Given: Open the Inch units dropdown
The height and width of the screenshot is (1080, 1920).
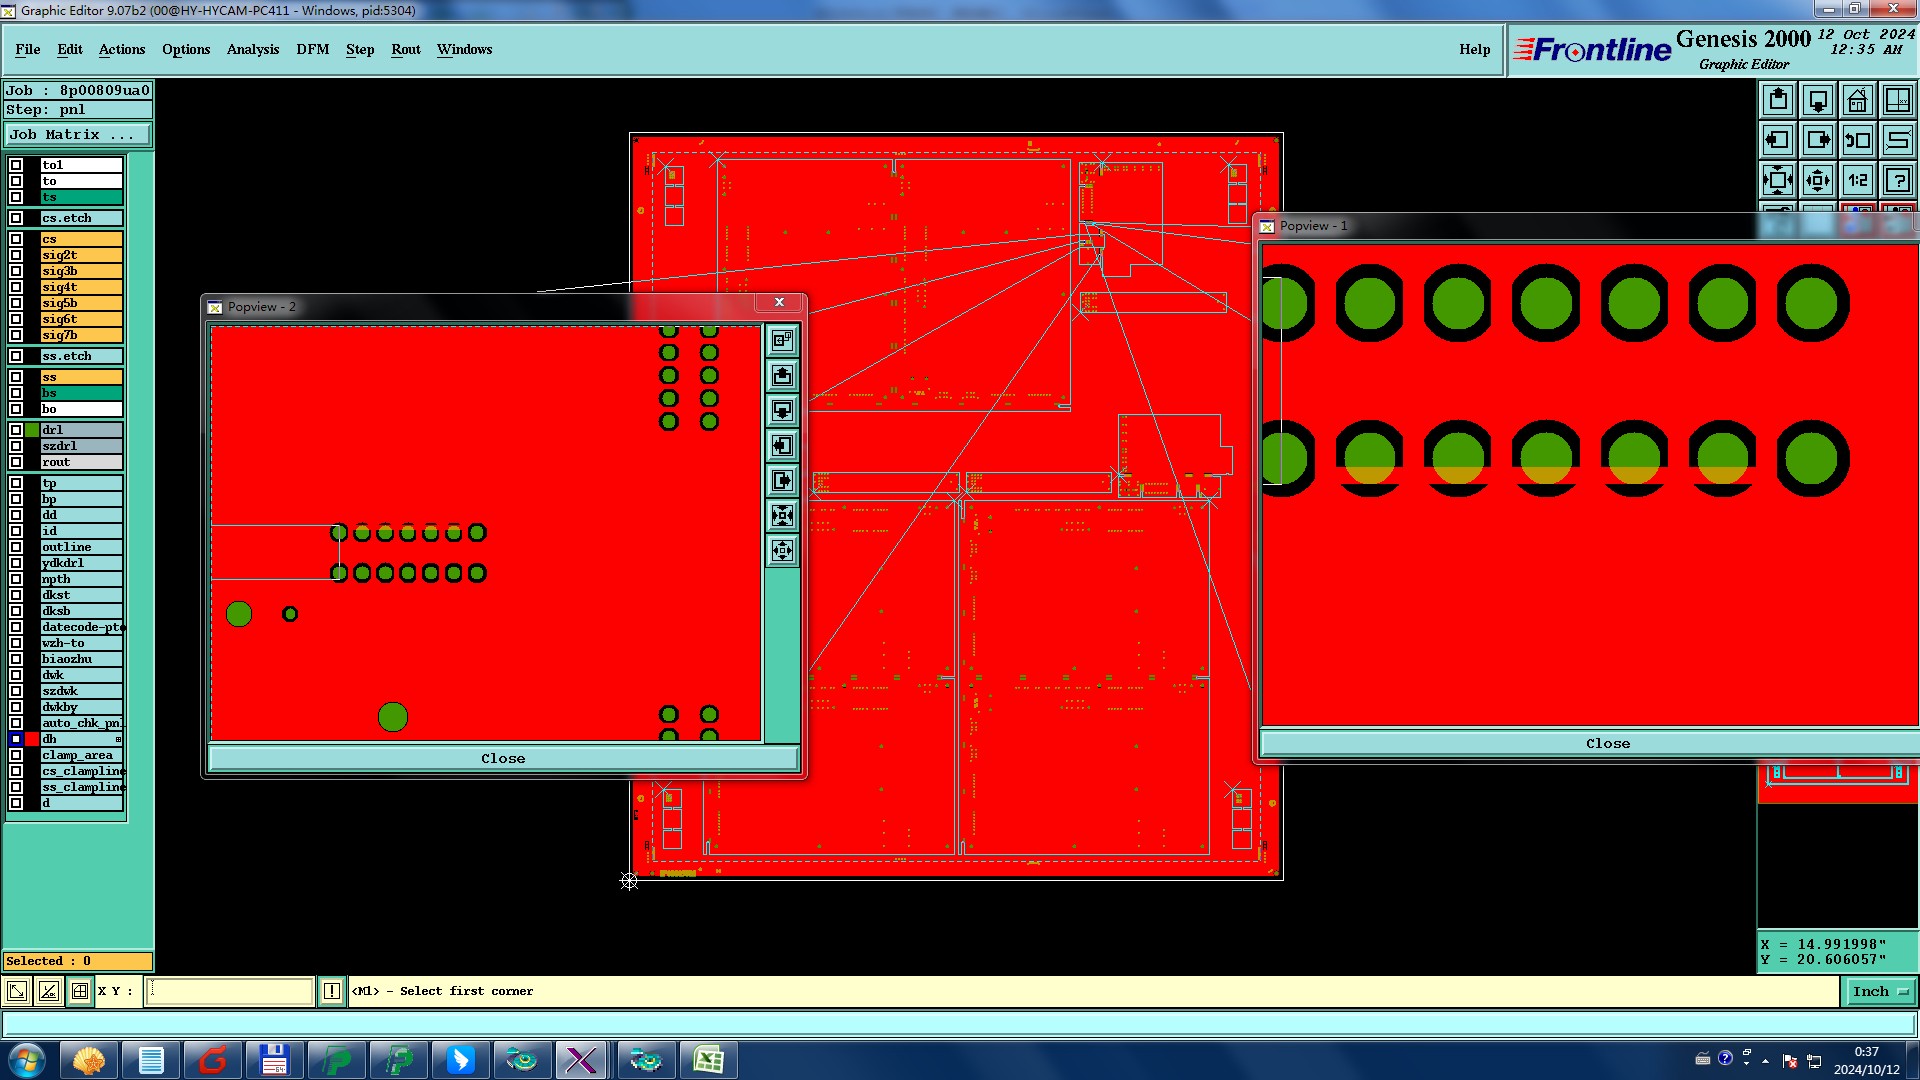Looking at the screenshot, I should (1880, 991).
